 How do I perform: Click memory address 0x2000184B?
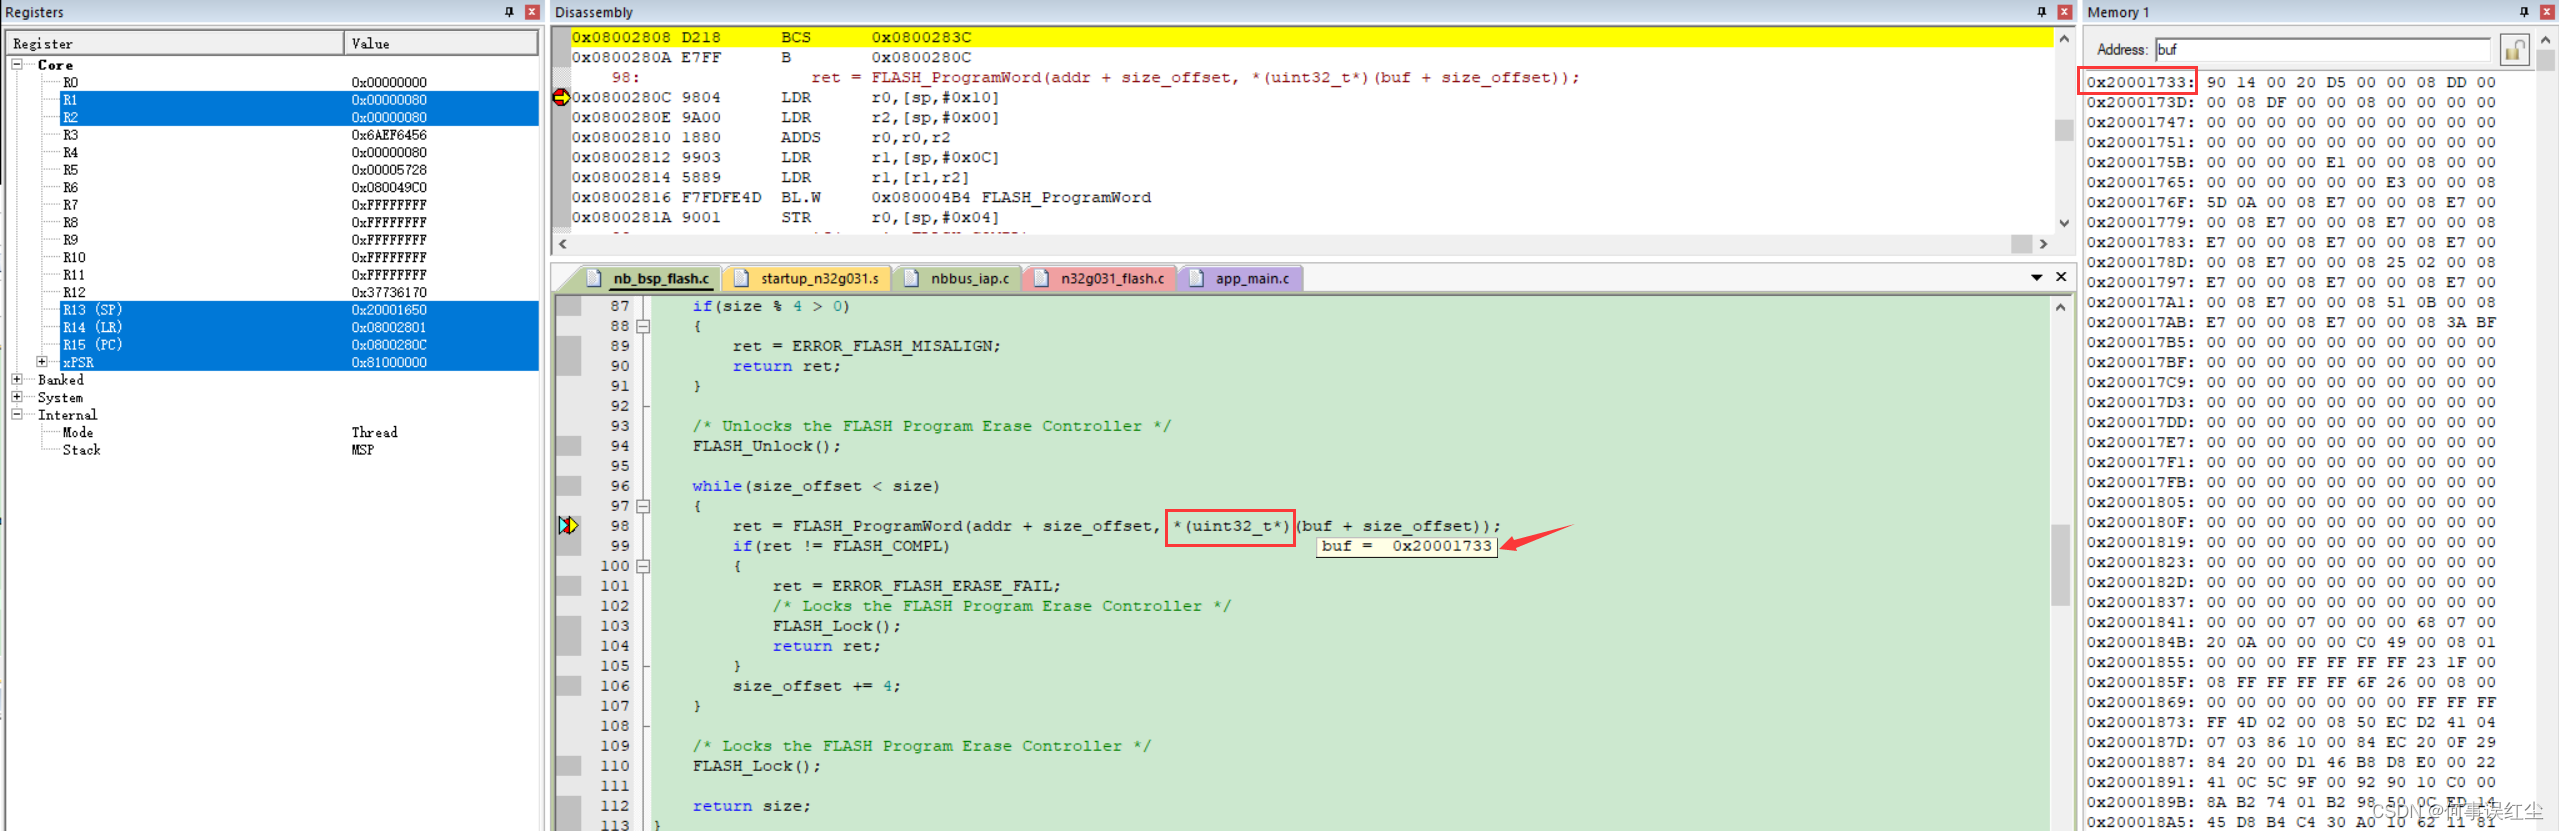point(2139,642)
